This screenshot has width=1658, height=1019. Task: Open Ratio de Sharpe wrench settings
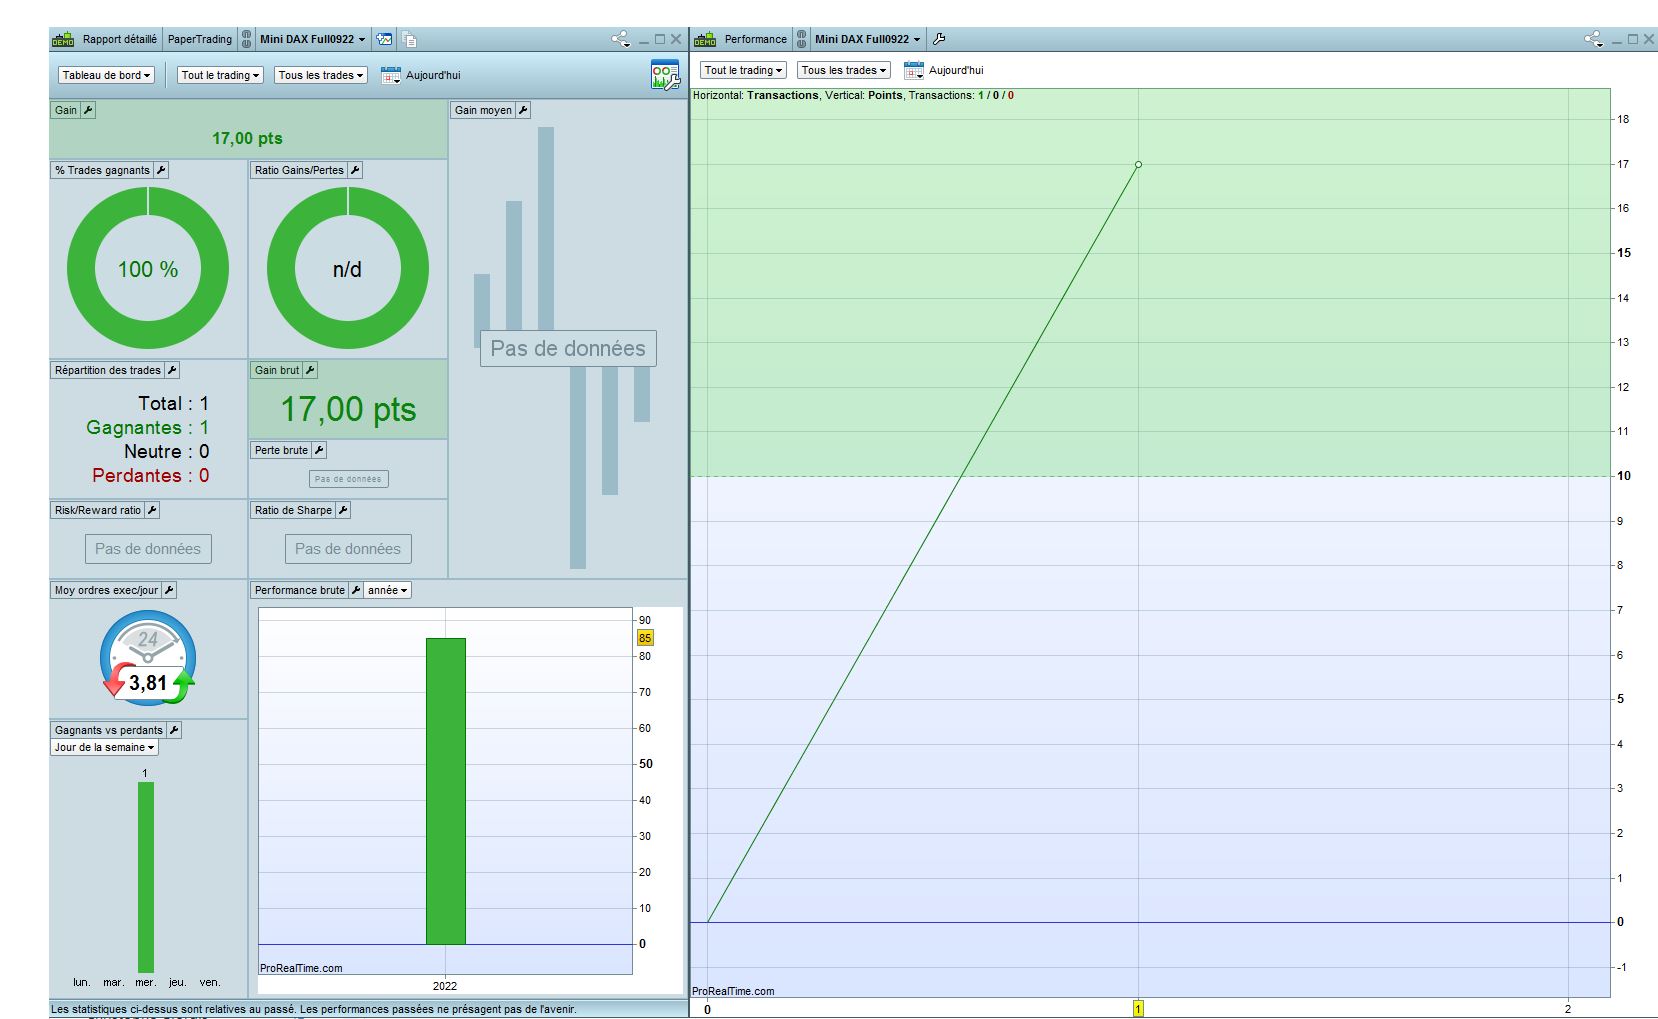pyautogui.click(x=343, y=510)
